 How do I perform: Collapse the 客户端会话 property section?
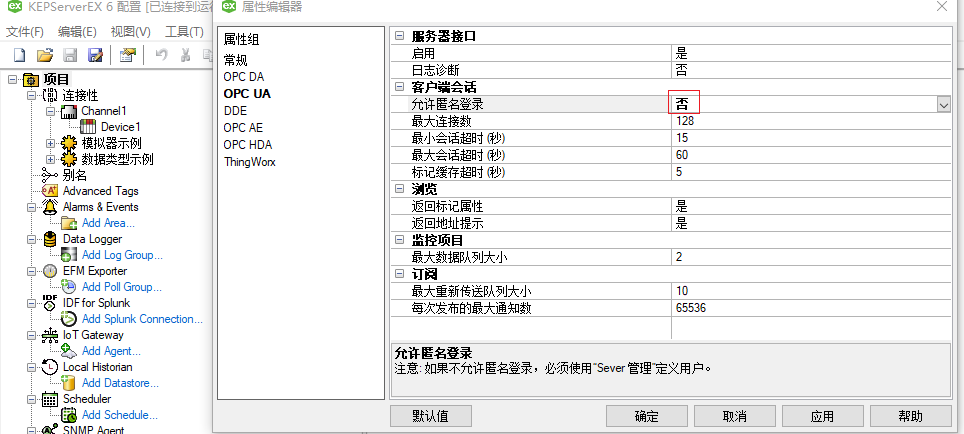pyautogui.click(x=399, y=88)
